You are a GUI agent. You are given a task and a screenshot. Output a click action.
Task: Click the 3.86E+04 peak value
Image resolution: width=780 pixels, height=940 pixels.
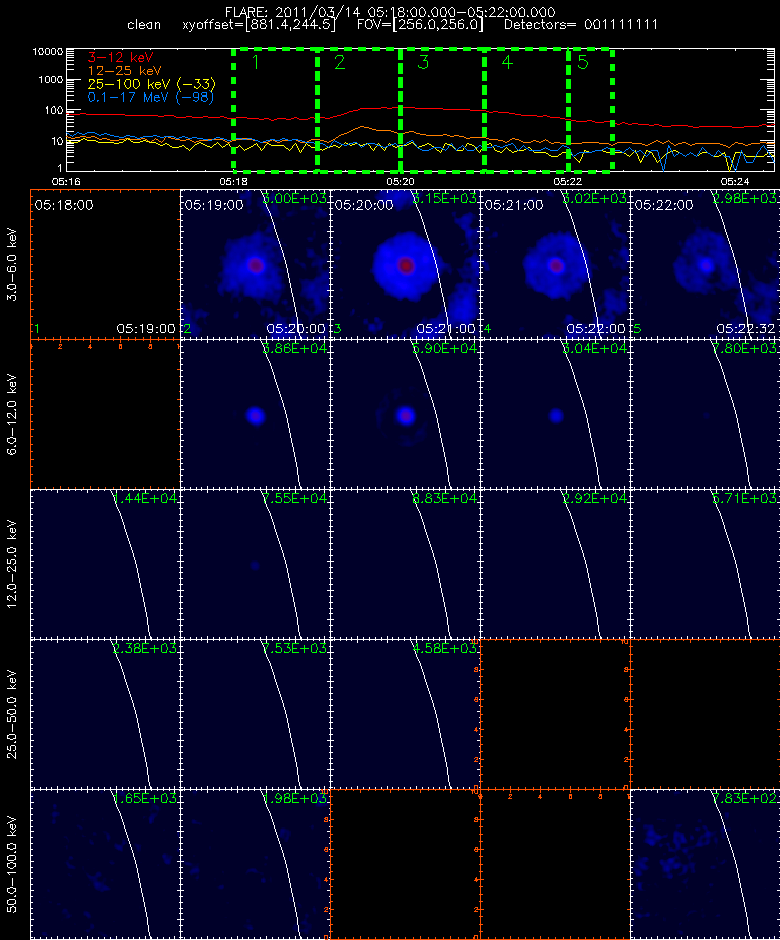point(295,348)
